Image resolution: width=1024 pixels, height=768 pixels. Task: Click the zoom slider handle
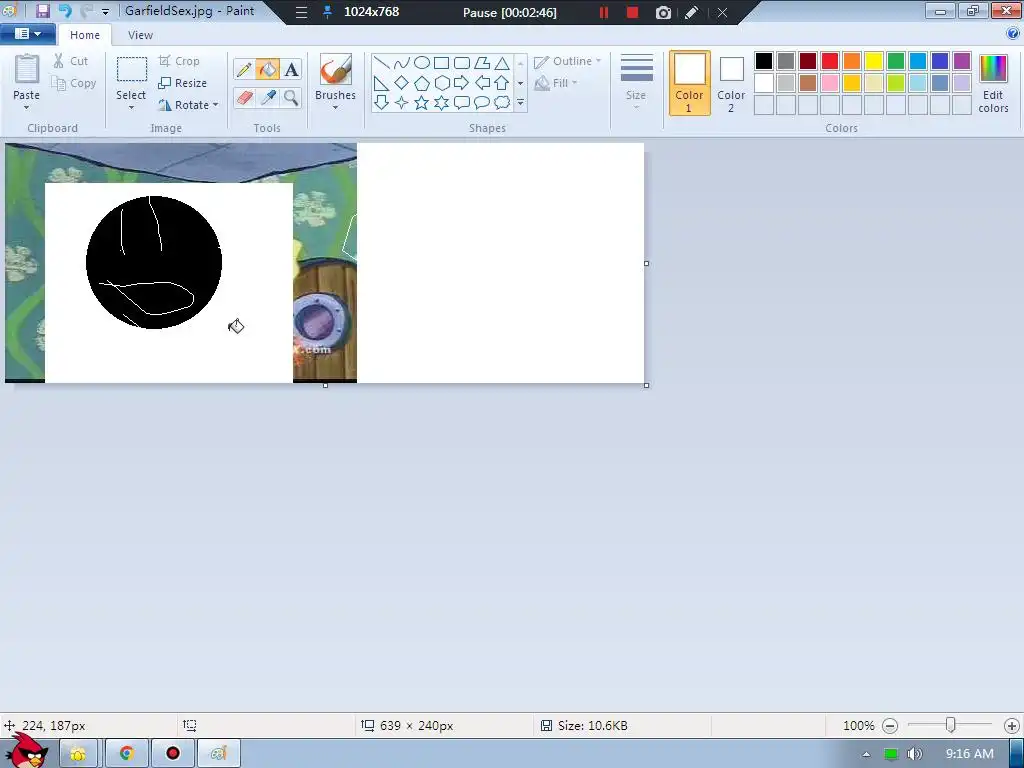pos(951,725)
